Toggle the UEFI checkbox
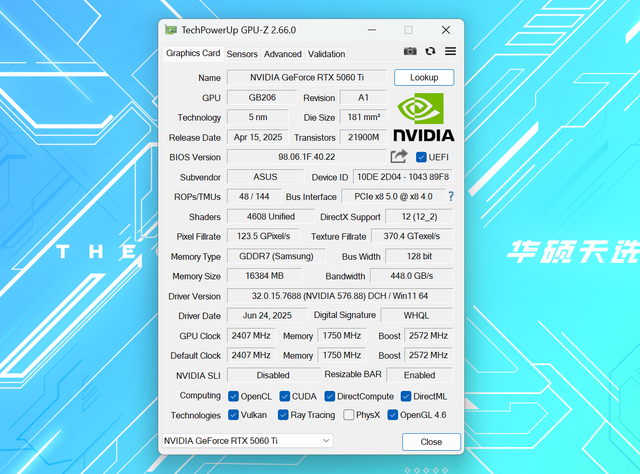 pos(421,157)
